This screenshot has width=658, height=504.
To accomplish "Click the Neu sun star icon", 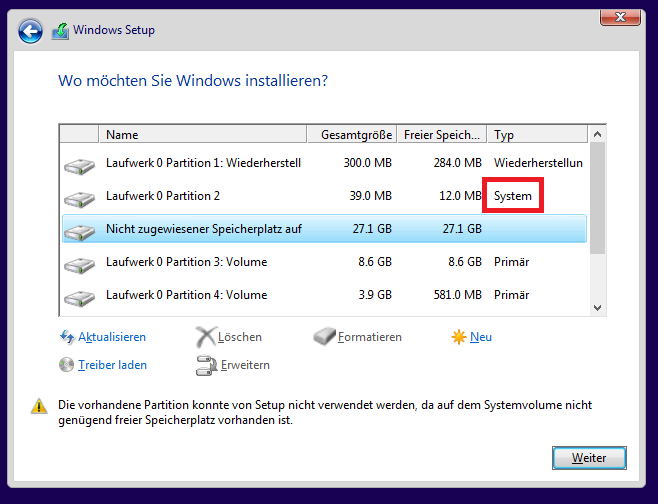I will [x=459, y=337].
